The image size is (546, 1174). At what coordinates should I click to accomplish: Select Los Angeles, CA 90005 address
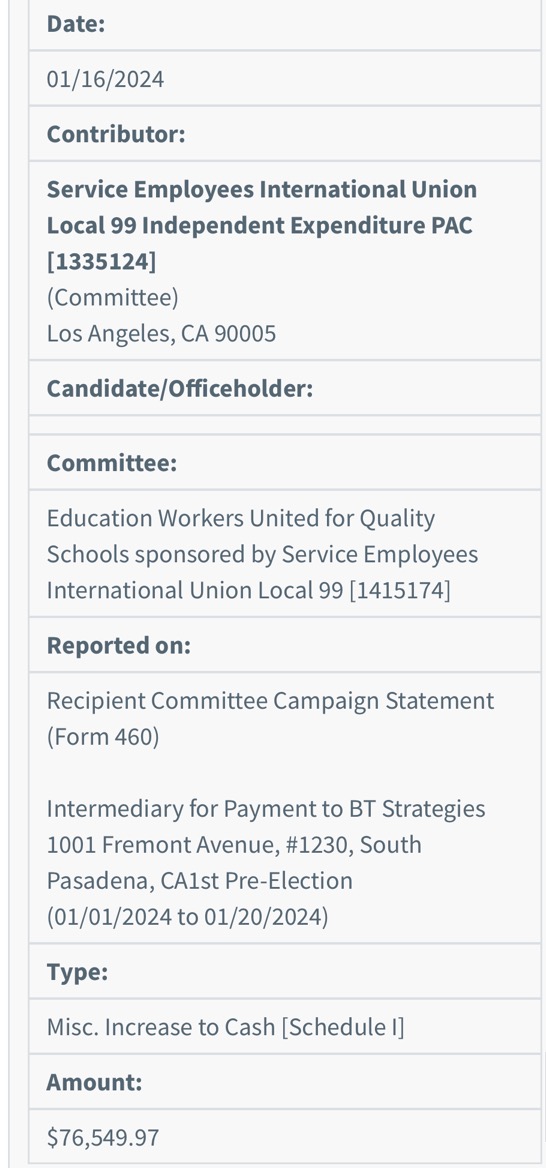(x=161, y=334)
